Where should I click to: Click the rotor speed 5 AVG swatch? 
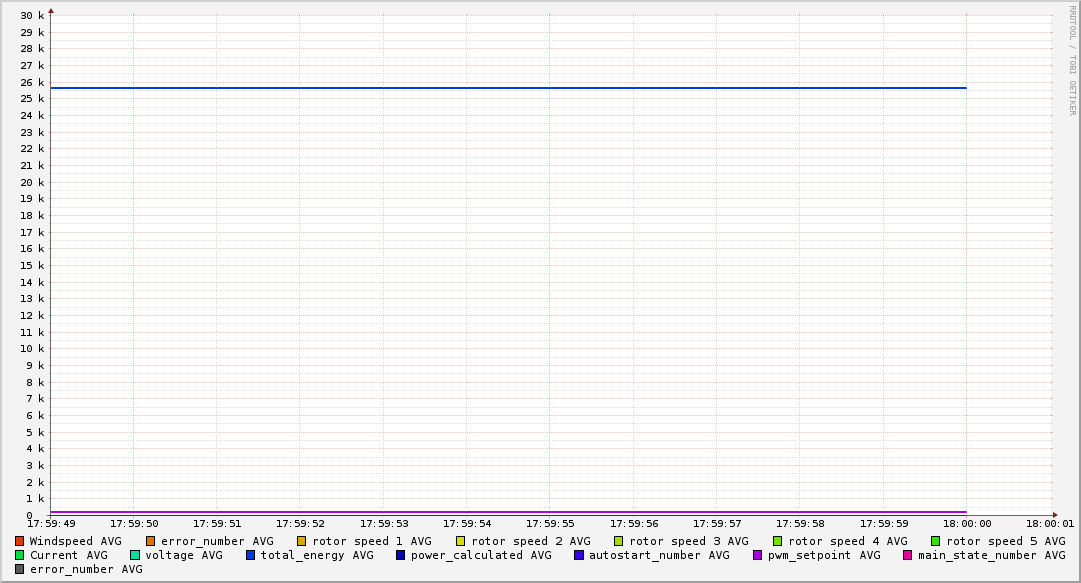point(935,541)
